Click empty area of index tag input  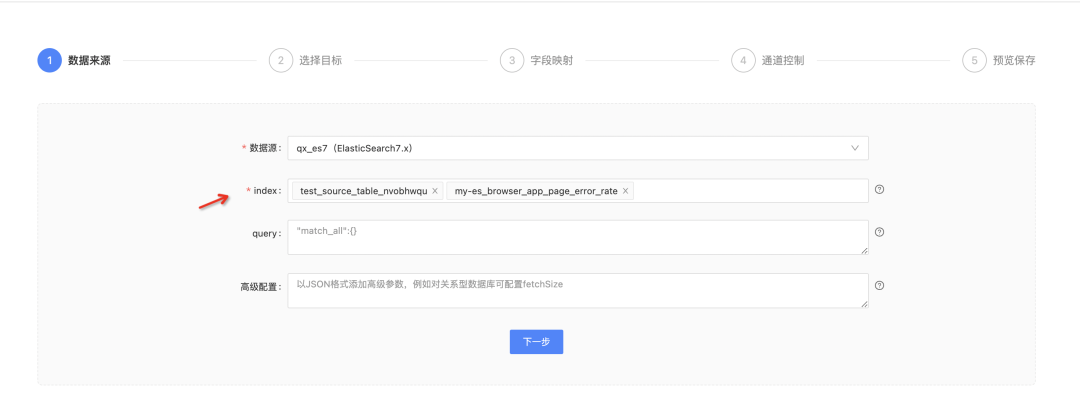pos(749,191)
